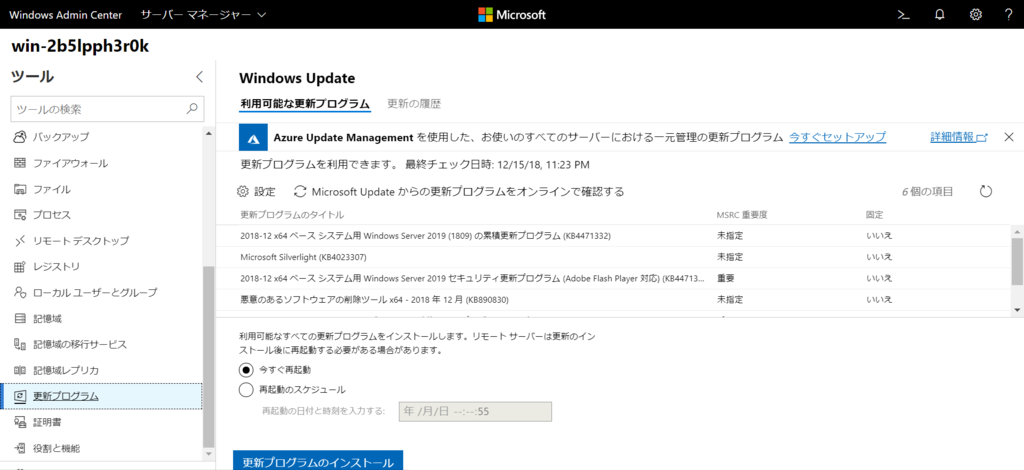This screenshot has width=1024, height=470.
Task: Click the Azure Update Management logo icon
Action: [x=254, y=137]
